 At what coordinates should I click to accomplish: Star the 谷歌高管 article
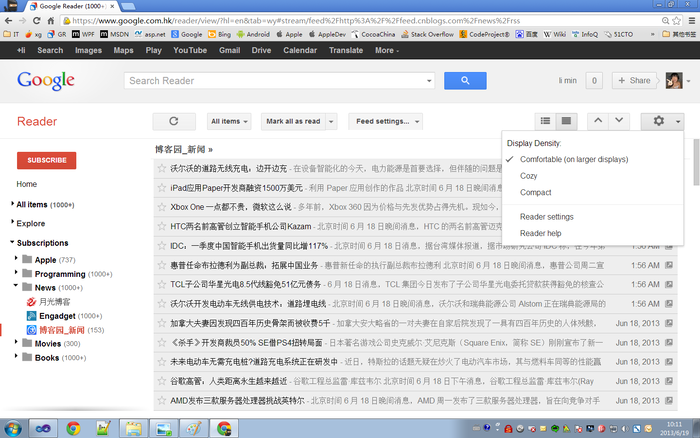[162, 381]
